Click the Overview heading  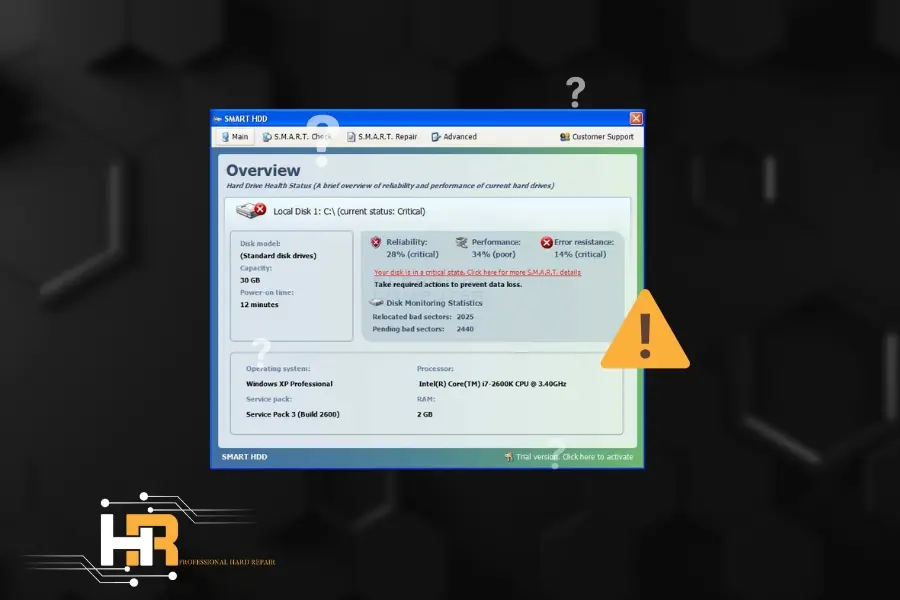click(263, 171)
